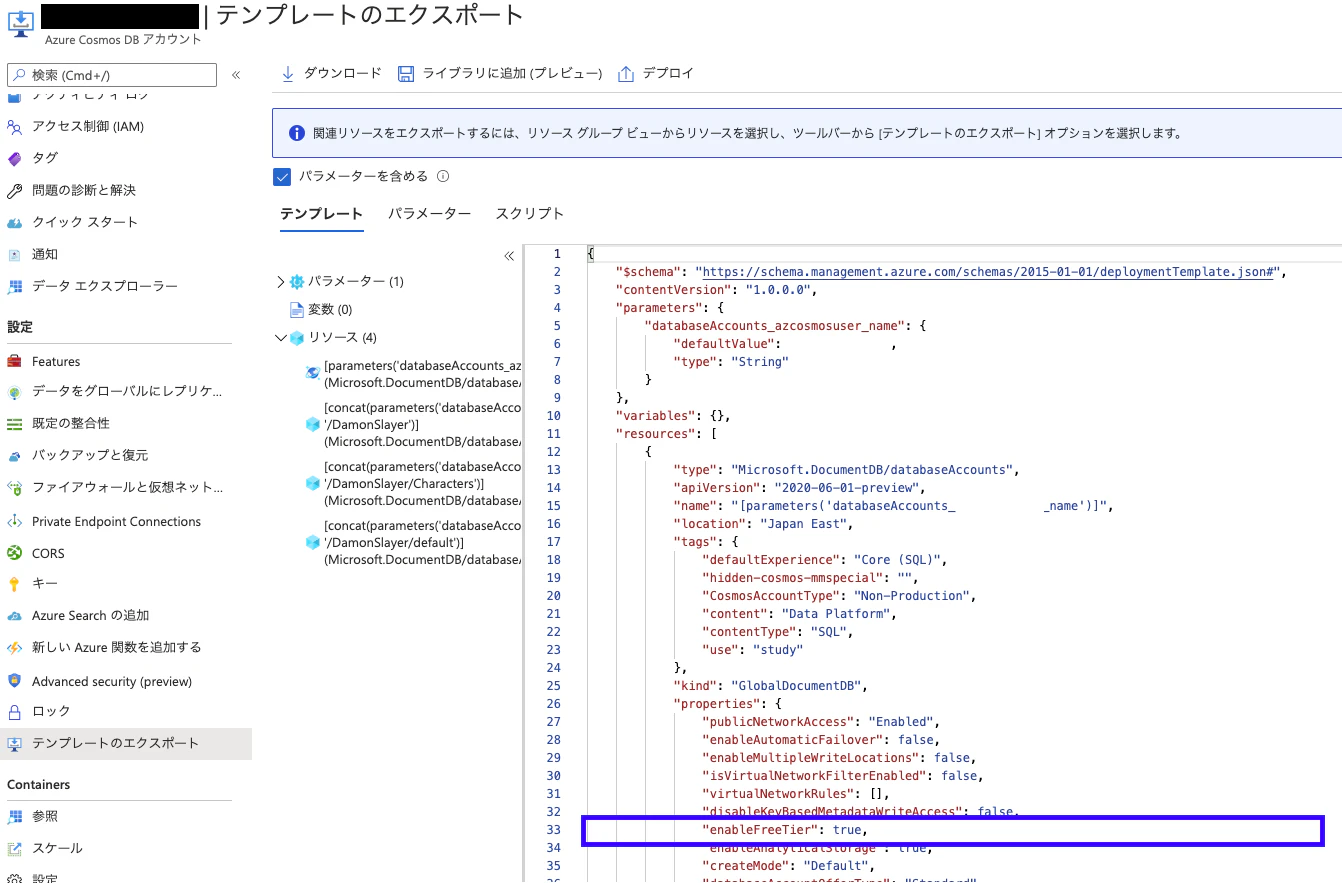
Task: Click the Private Endpoint Connections icon
Action: coord(14,521)
